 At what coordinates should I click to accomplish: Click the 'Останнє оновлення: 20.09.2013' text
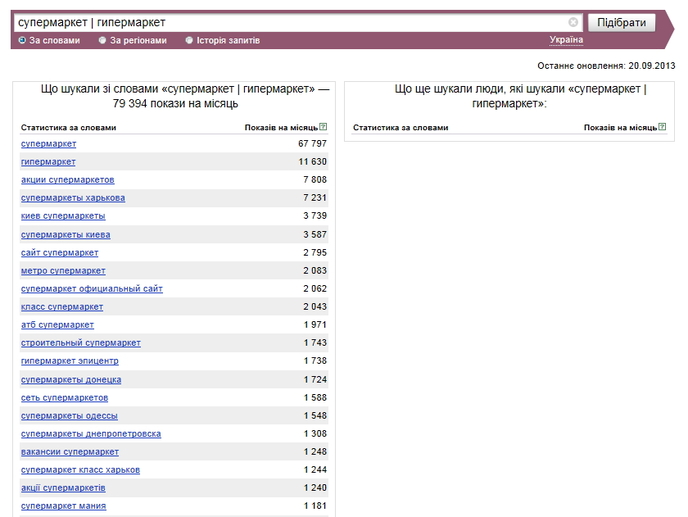(606, 66)
